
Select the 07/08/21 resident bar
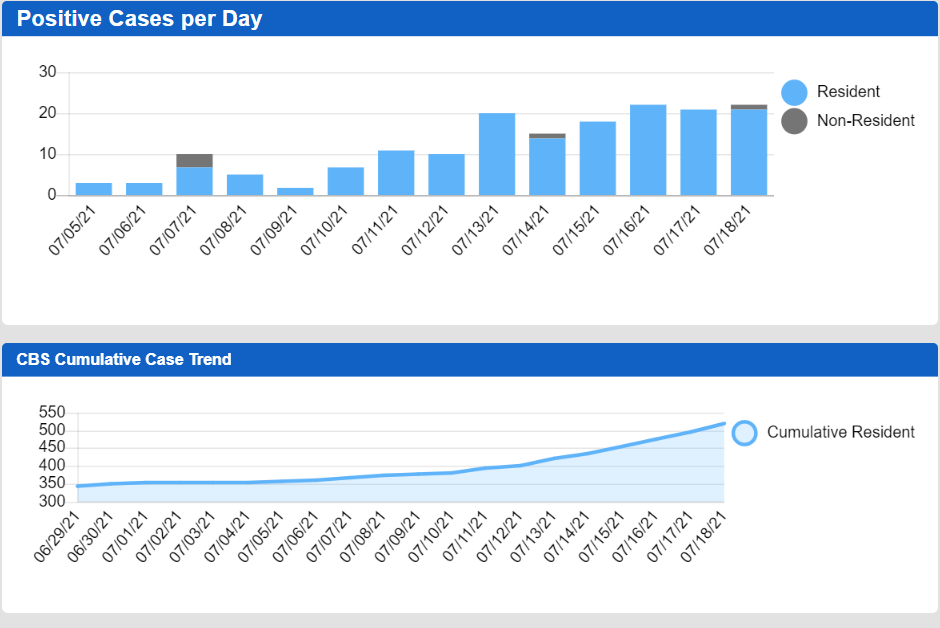tap(245, 185)
